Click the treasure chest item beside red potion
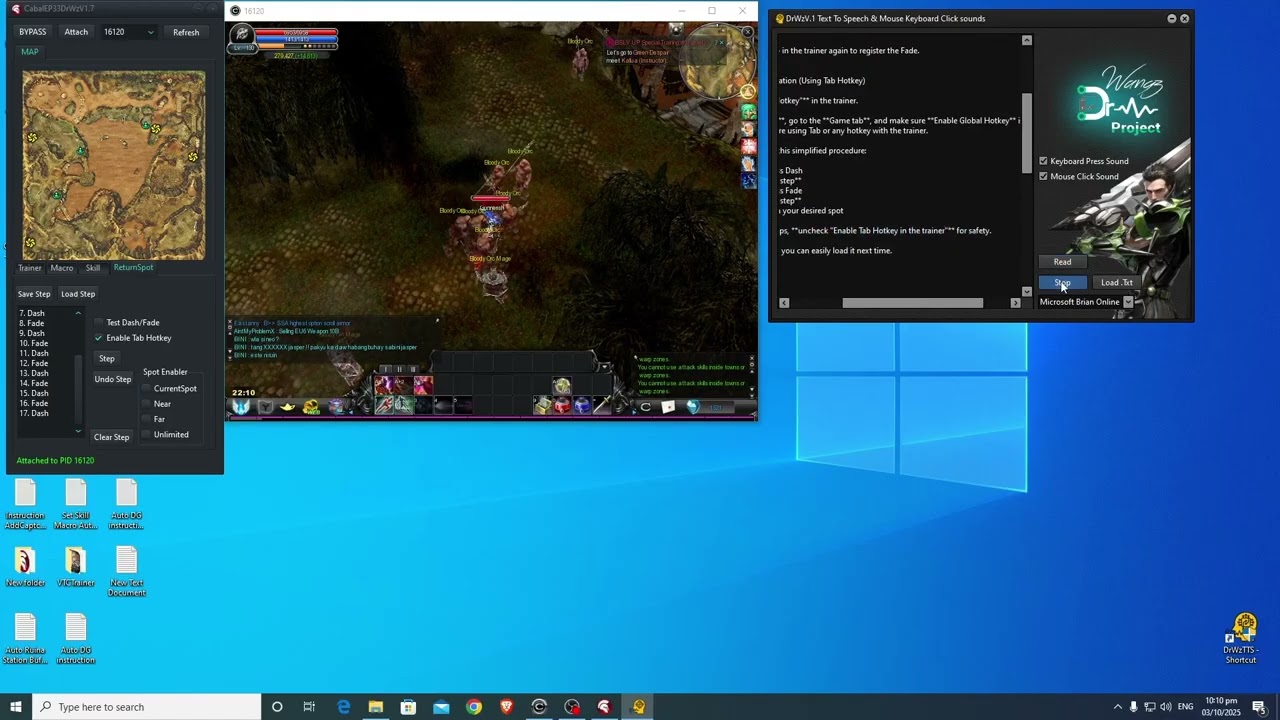1280x720 pixels. coord(543,406)
